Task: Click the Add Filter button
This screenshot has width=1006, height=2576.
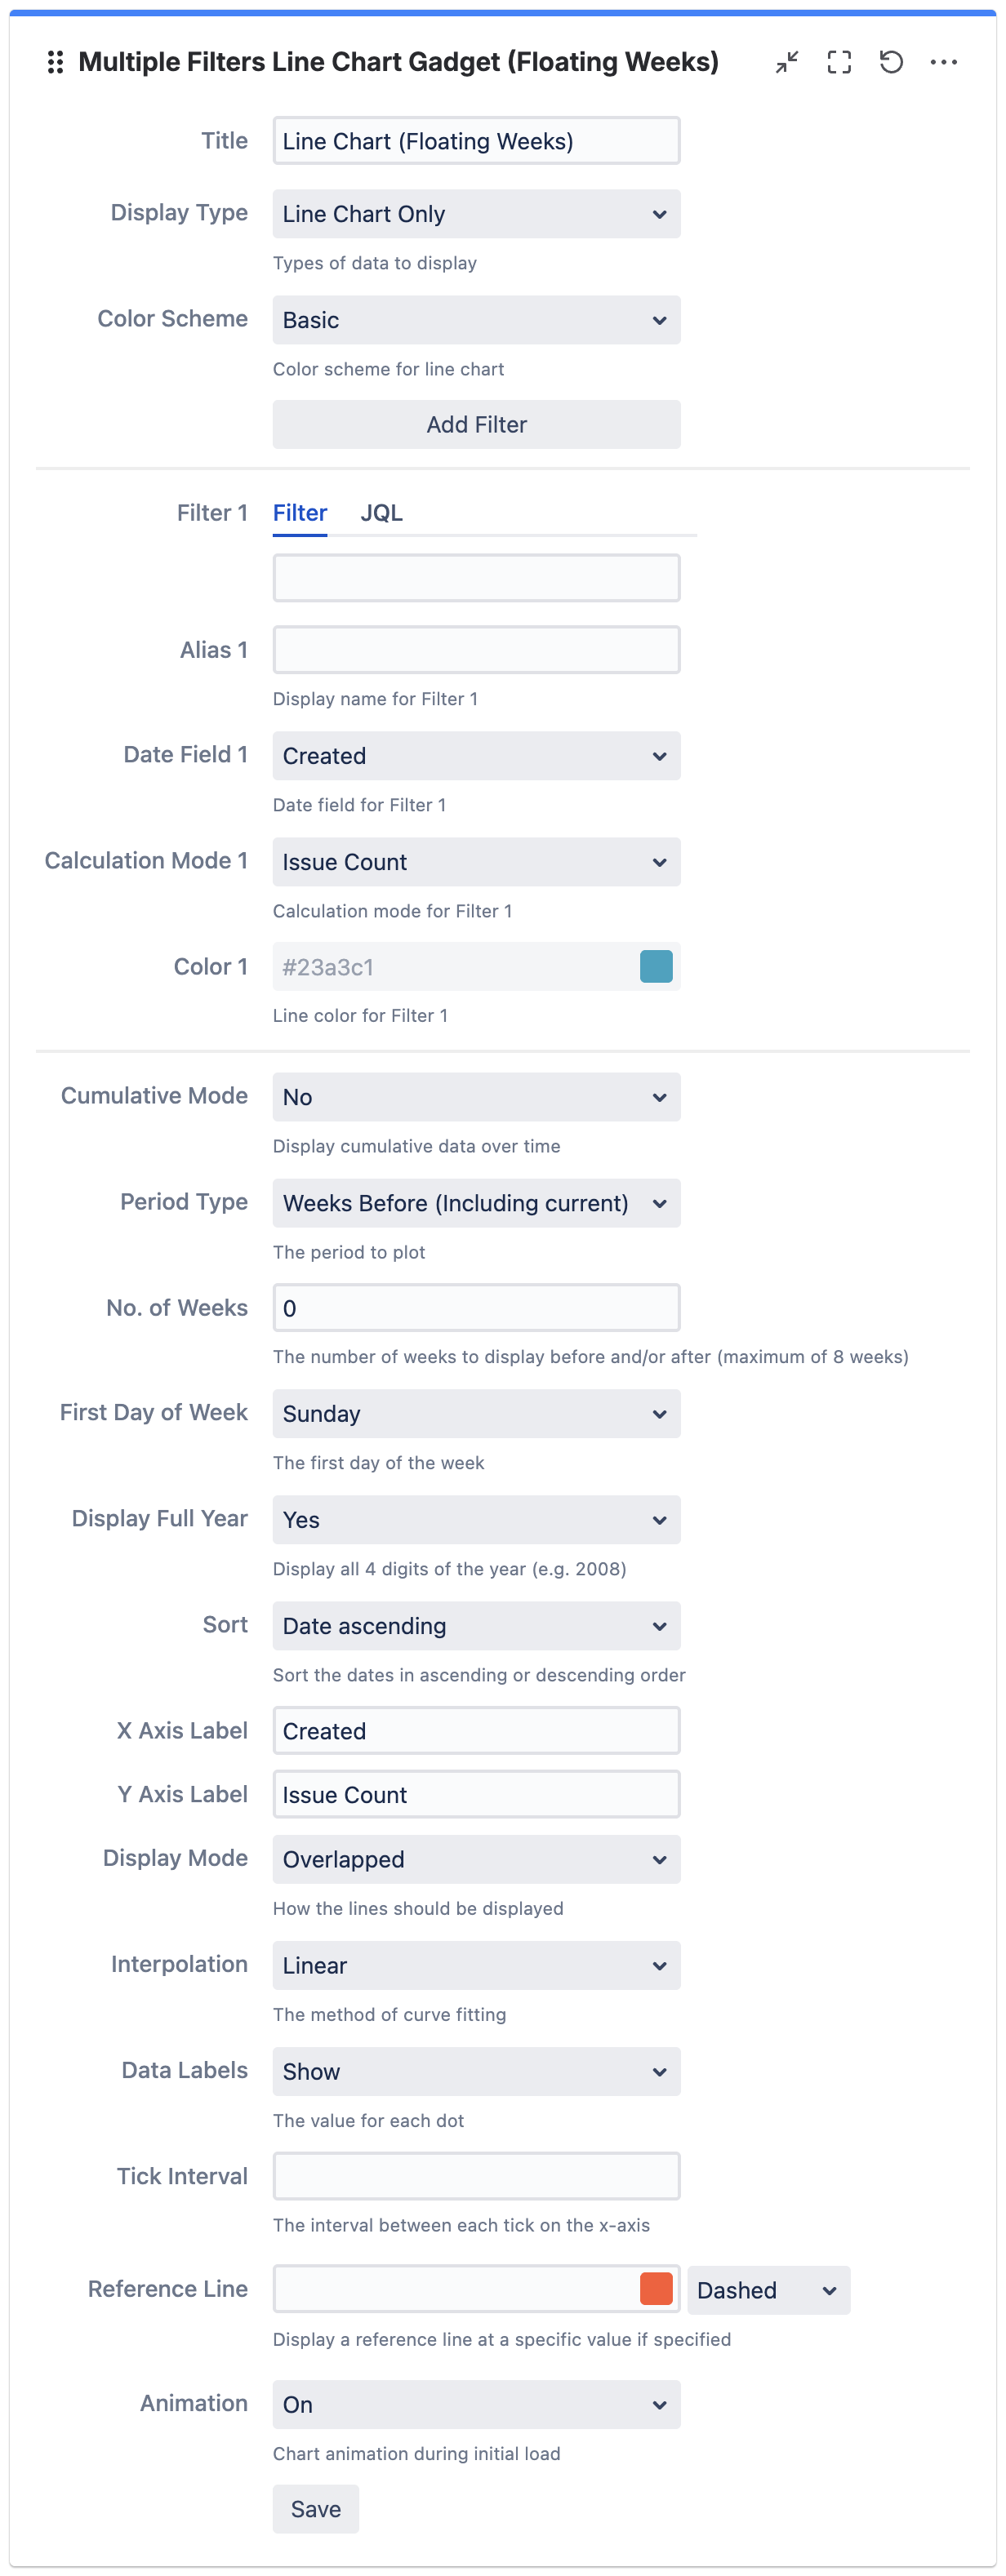Action: point(476,425)
